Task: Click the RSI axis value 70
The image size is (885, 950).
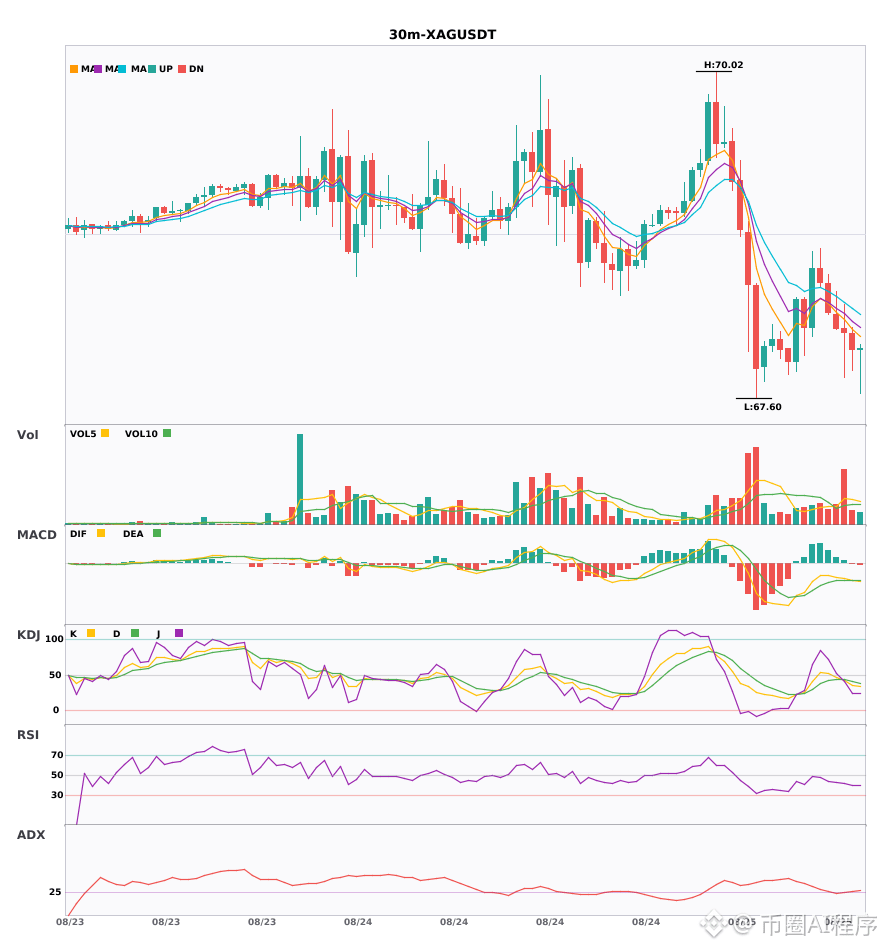Action: pos(57,755)
